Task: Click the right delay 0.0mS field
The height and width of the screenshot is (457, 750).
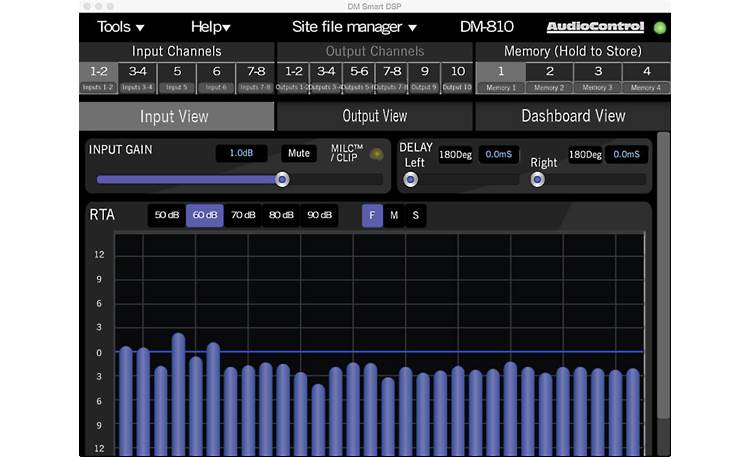Action: click(626, 155)
